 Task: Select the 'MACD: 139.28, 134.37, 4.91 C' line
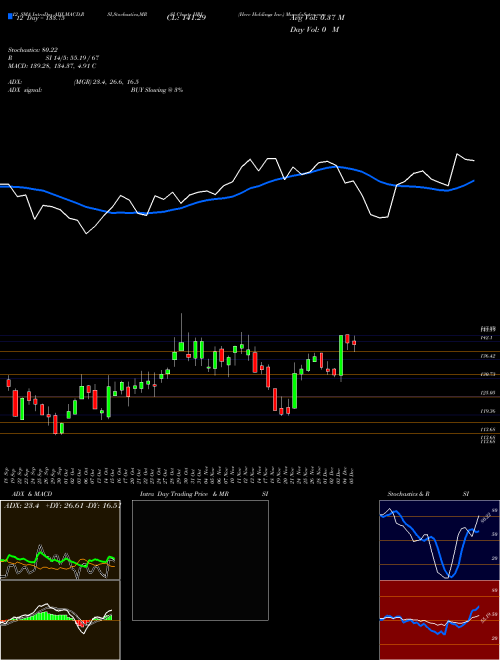coord(52,66)
